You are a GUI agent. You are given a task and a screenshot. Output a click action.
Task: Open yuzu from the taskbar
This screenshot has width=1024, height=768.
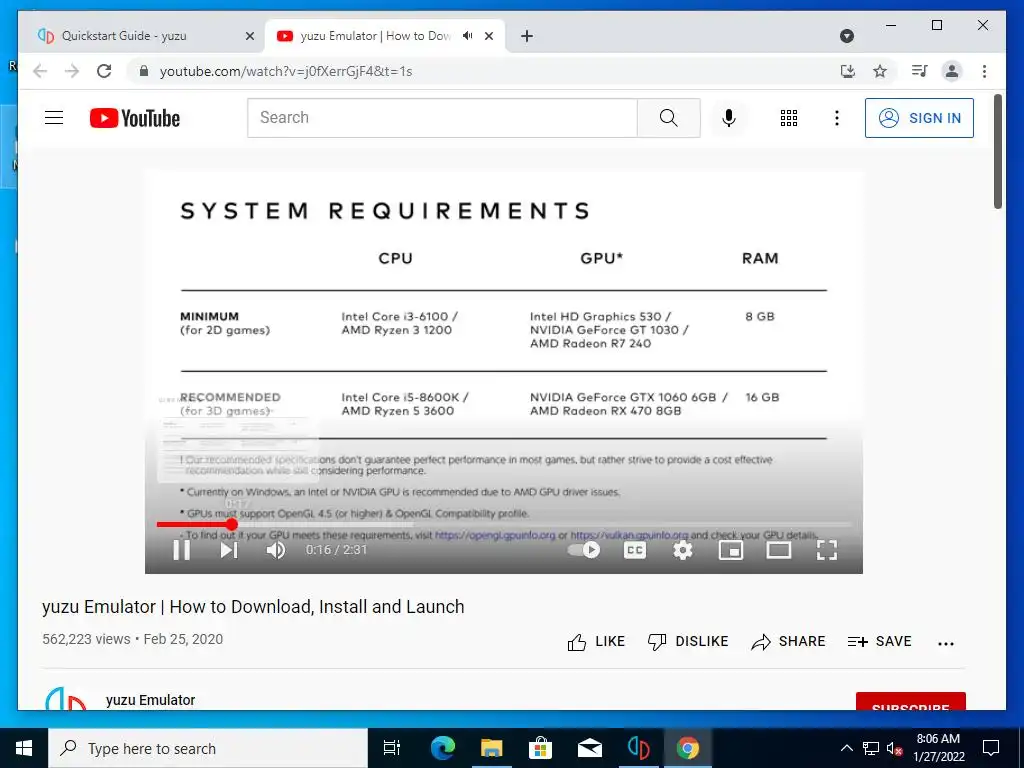click(x=638, y=748)
